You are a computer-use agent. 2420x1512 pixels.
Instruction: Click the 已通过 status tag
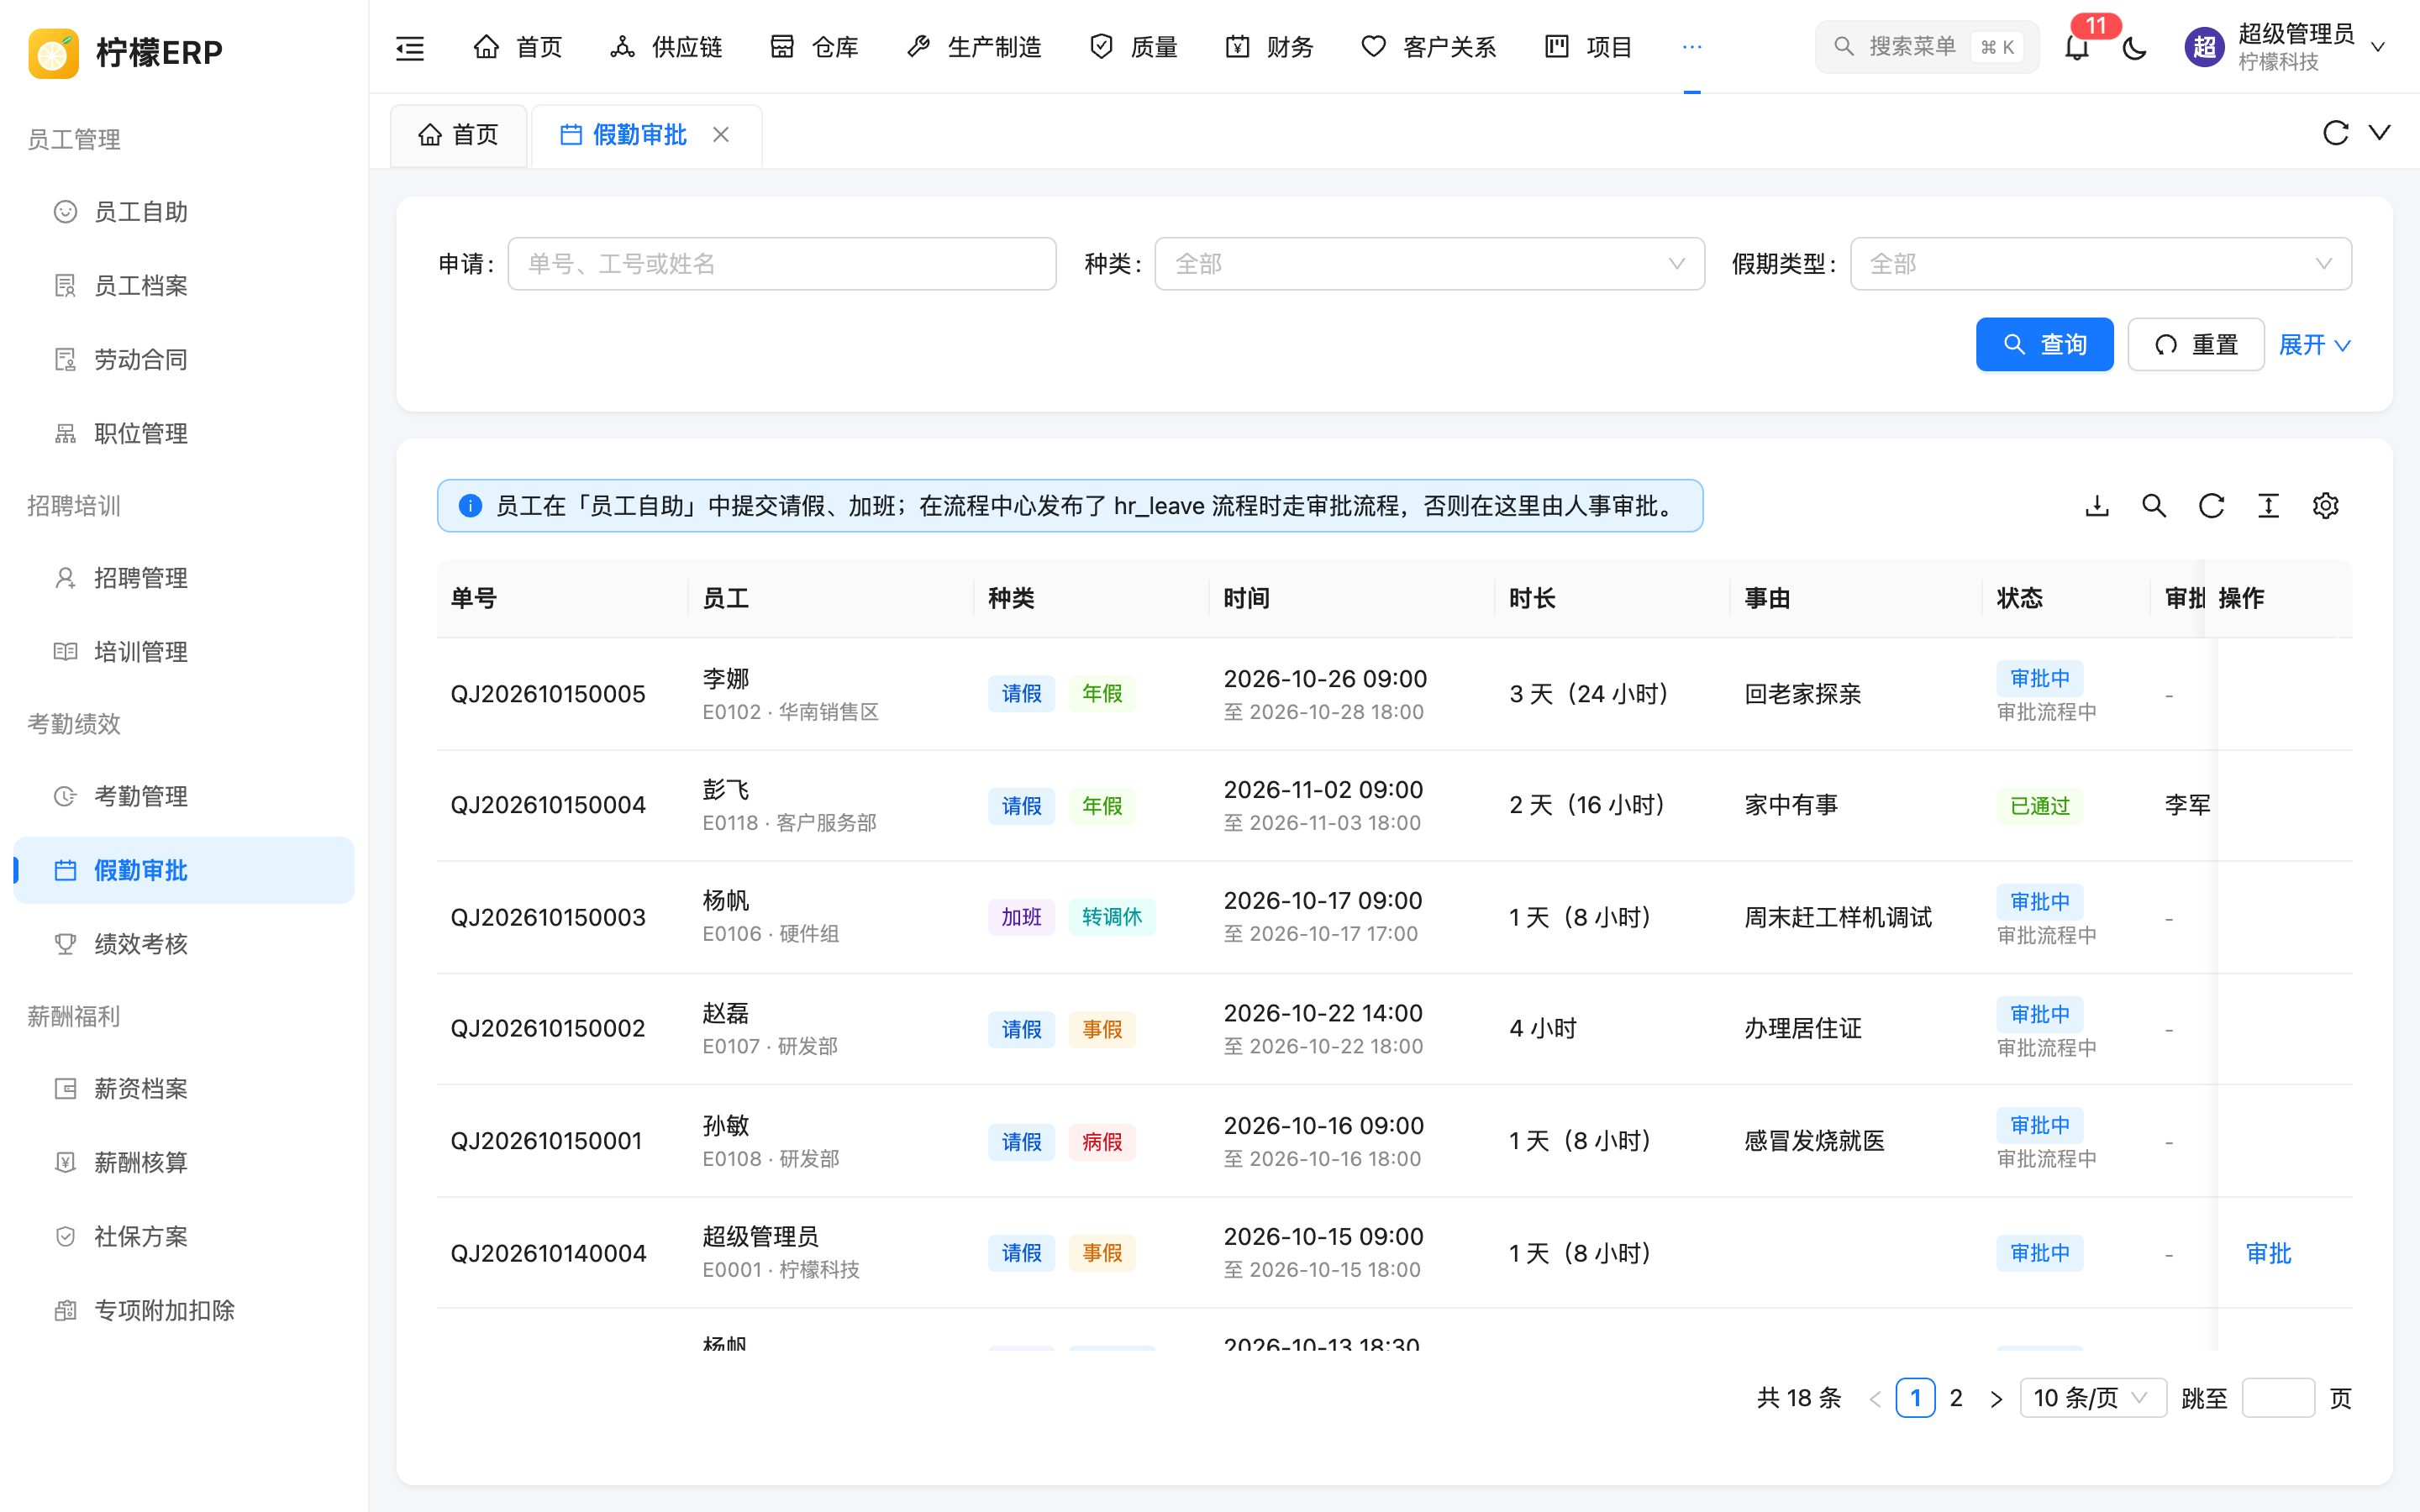tap(2039, 806)
